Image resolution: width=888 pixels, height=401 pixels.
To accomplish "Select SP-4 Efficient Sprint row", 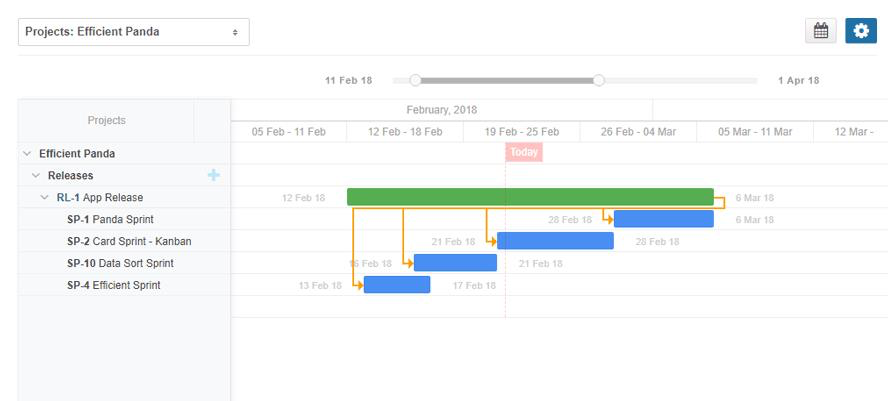I will [113, 286].
